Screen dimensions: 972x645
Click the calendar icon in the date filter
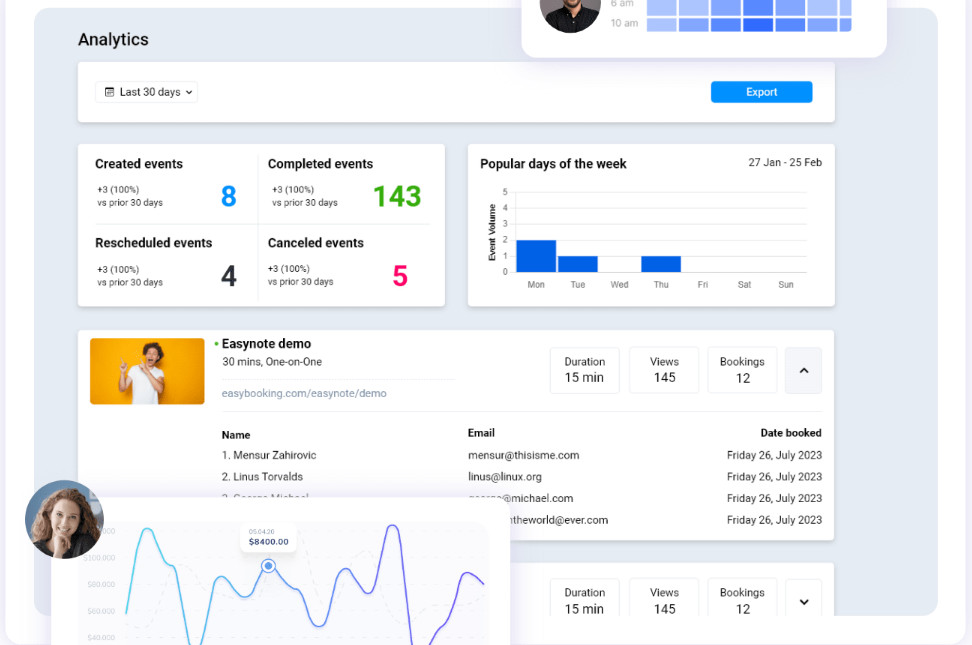pos(109,91)
